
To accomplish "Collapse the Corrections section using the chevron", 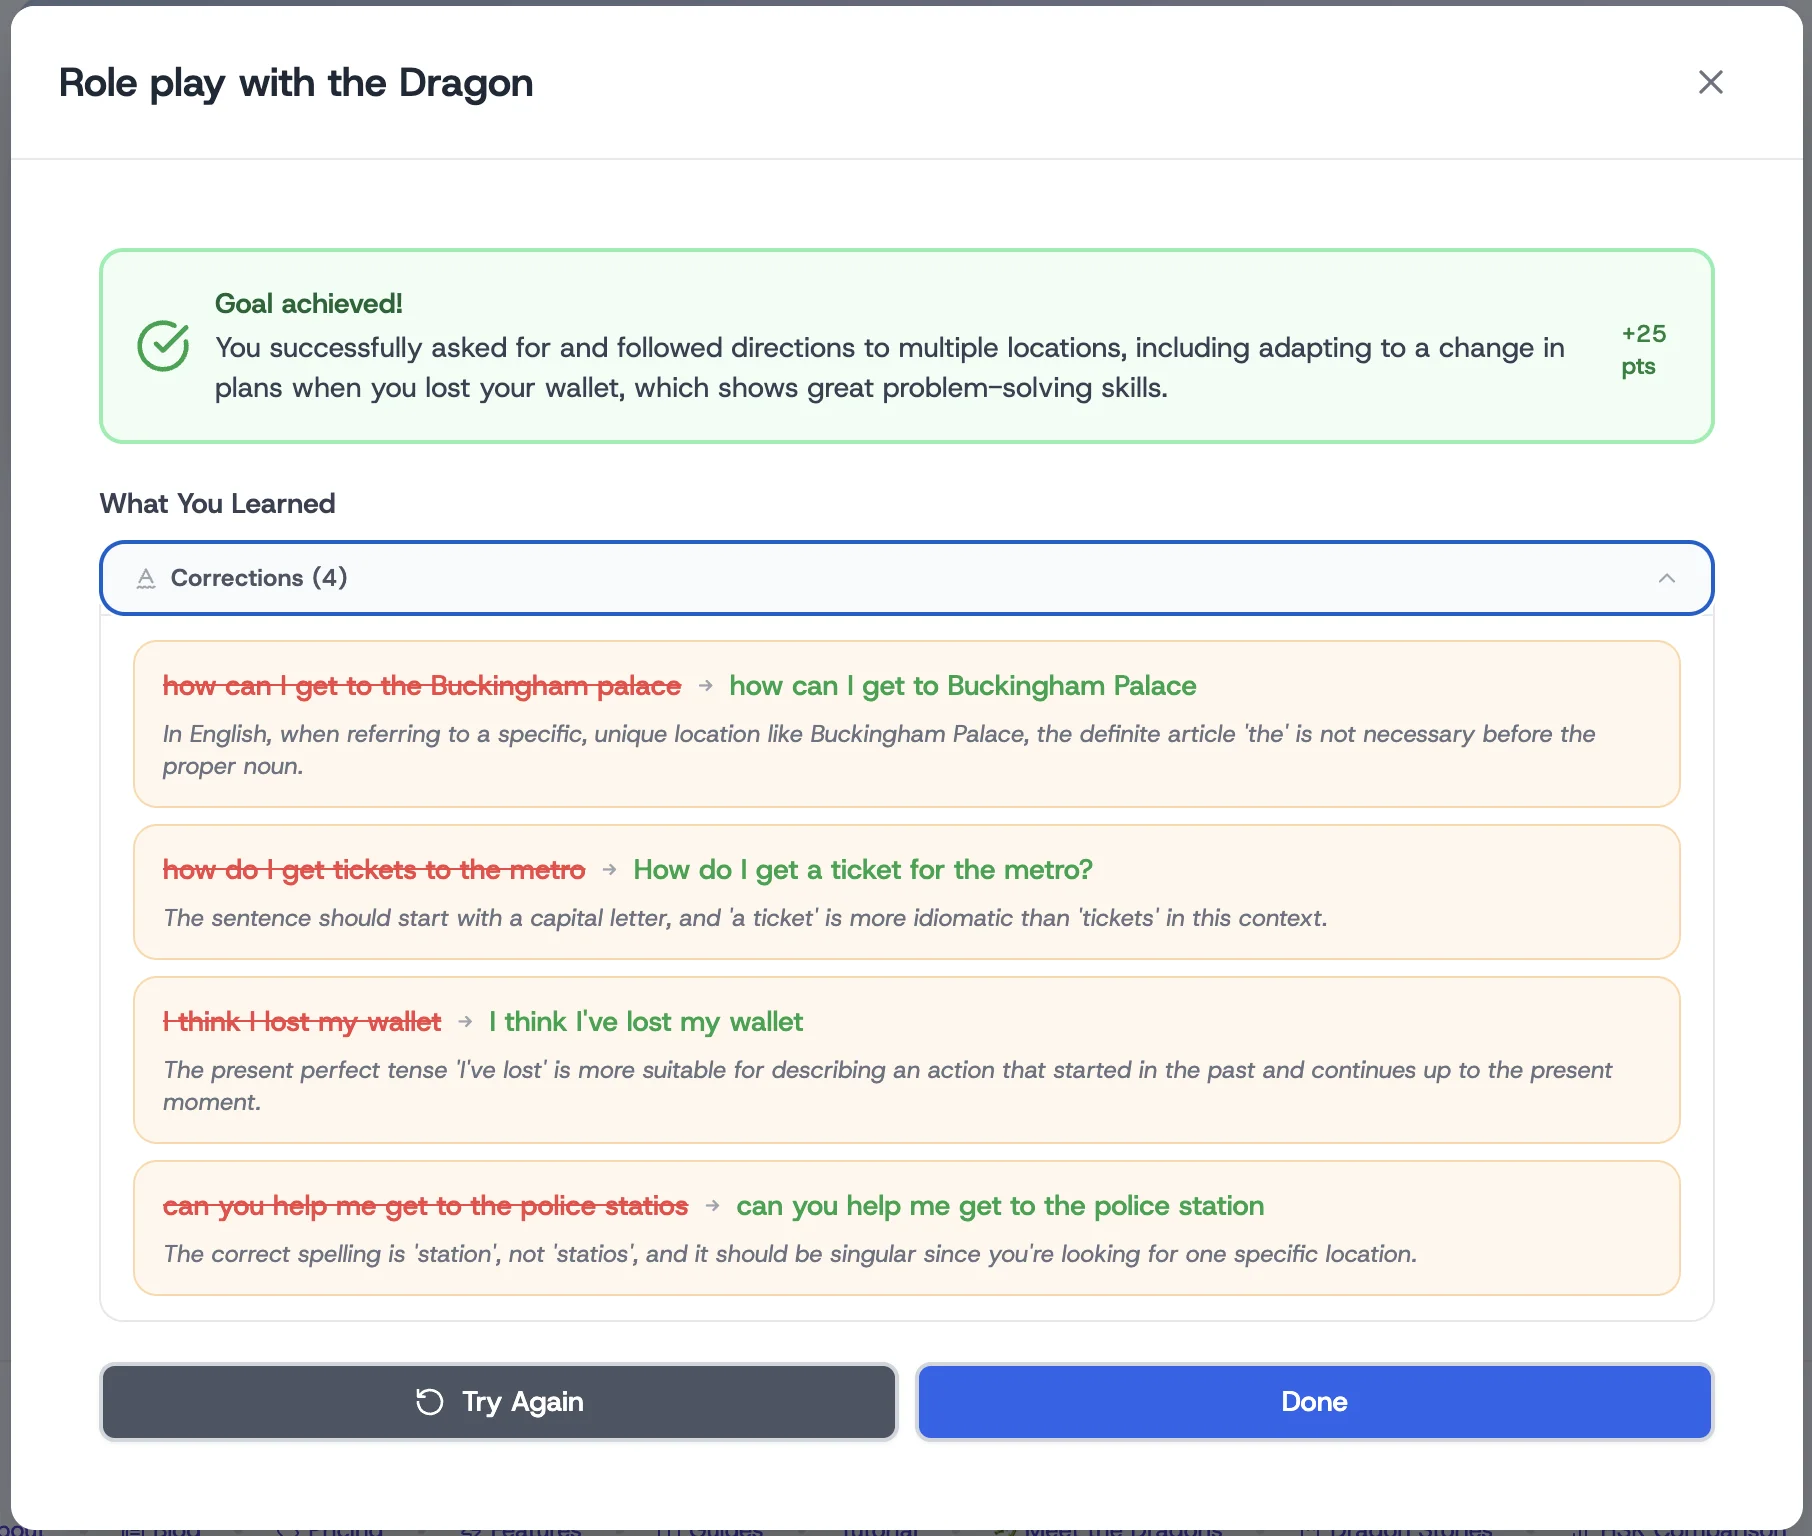I will 1666,578.
